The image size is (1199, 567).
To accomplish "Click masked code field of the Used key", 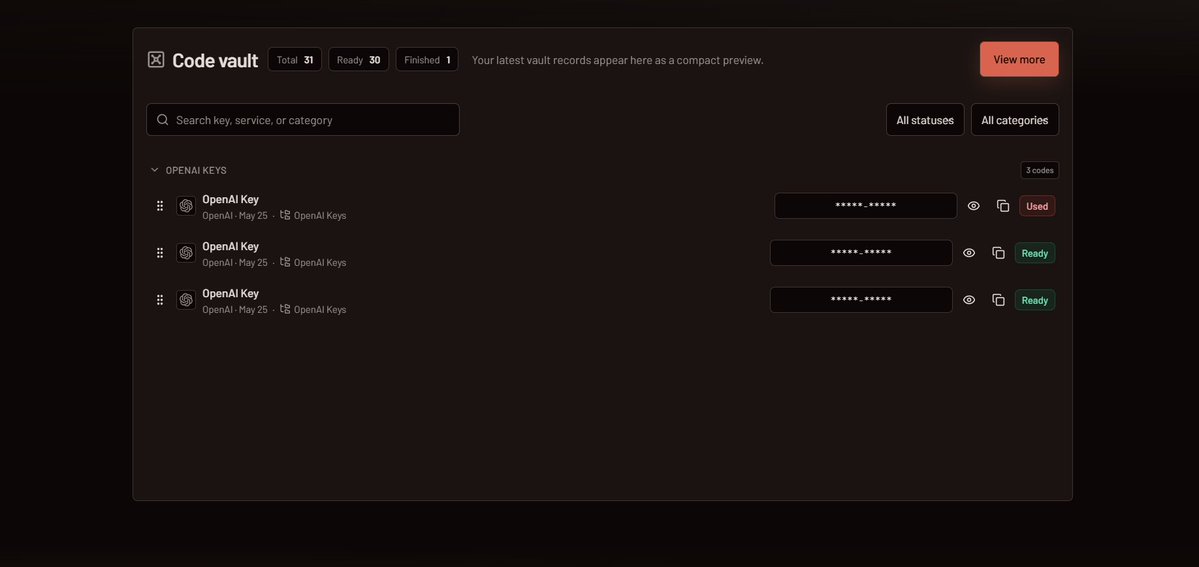I will pyautogui.click(x=866, y=206).
